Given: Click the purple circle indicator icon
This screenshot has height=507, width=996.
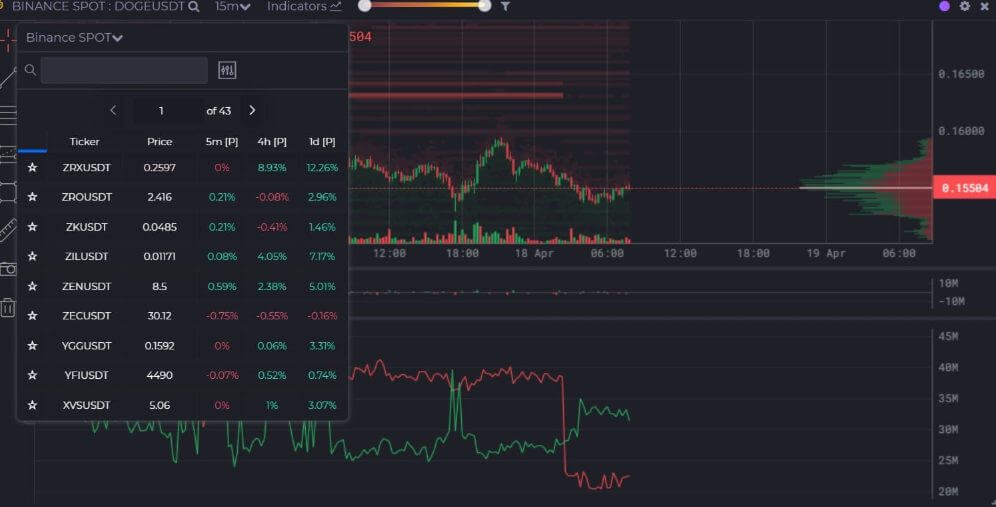Looking at the screenshot, I should (x=944, y=6).
